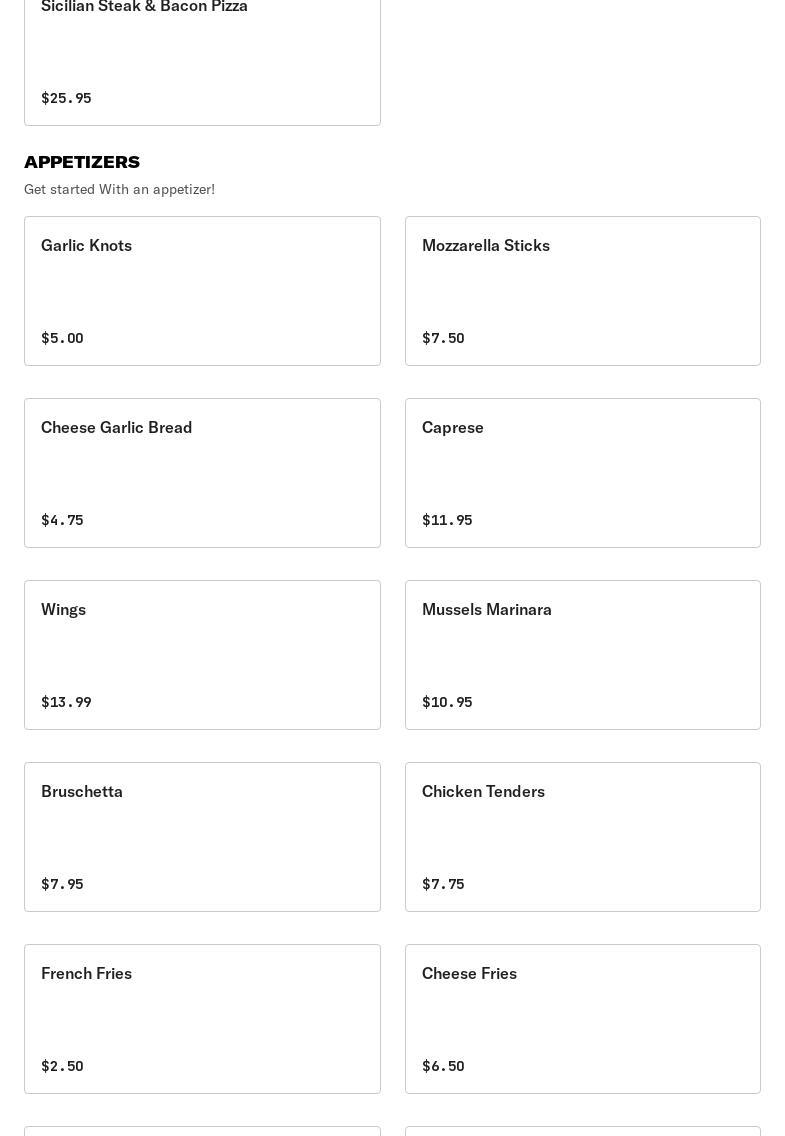Click the $11.95 Caprese price
Screen dimensions: 785x1136
point(447,520)
